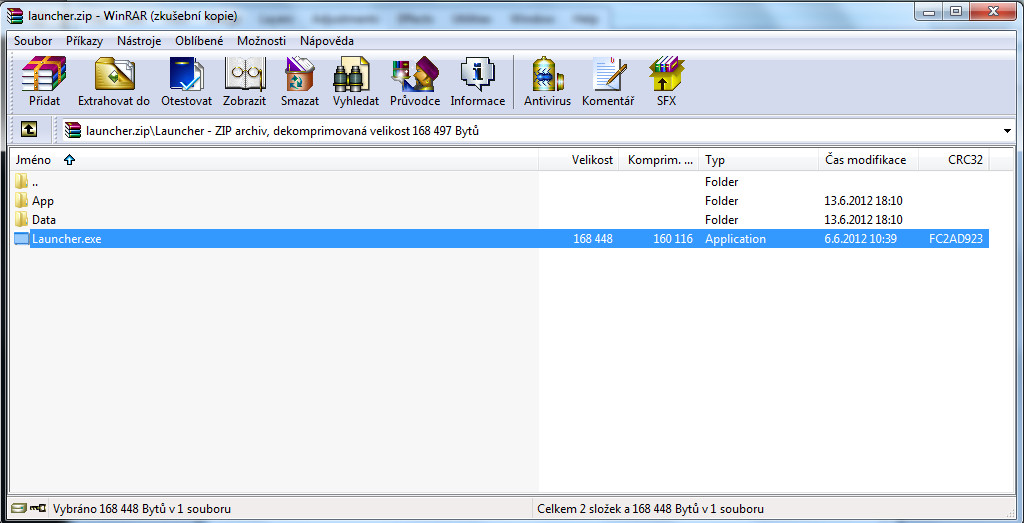The width and height of the screenshot is (1024, 523).
Task: Click the Přidat (Add) toolbar icon
Action: point(44,74)
